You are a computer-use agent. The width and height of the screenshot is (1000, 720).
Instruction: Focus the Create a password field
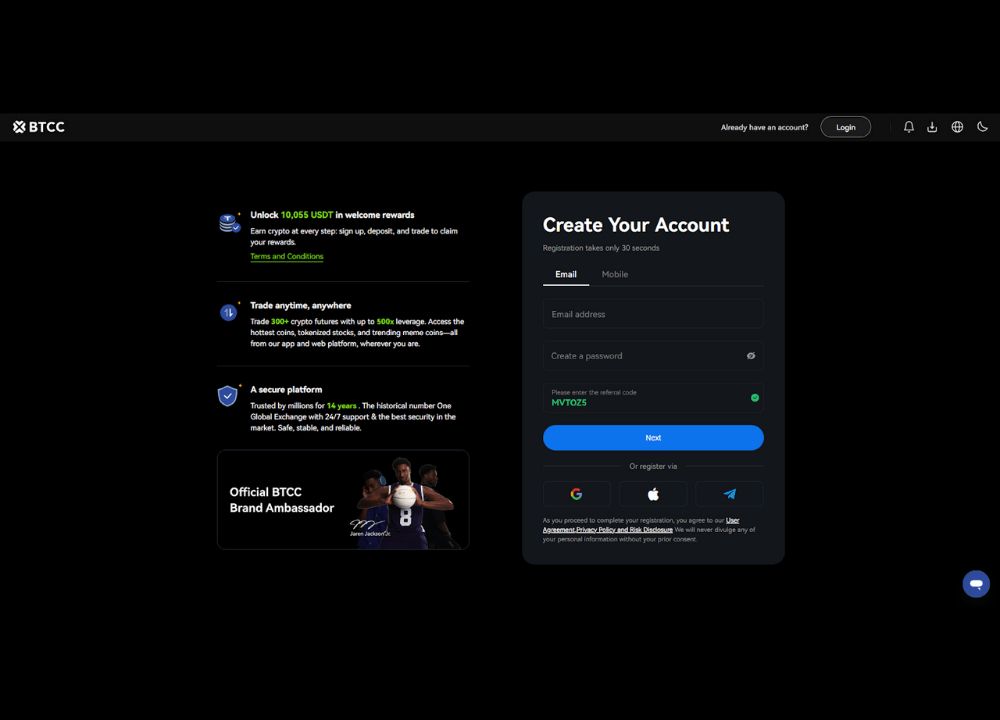pyautogui.click(x=640, y=356)
